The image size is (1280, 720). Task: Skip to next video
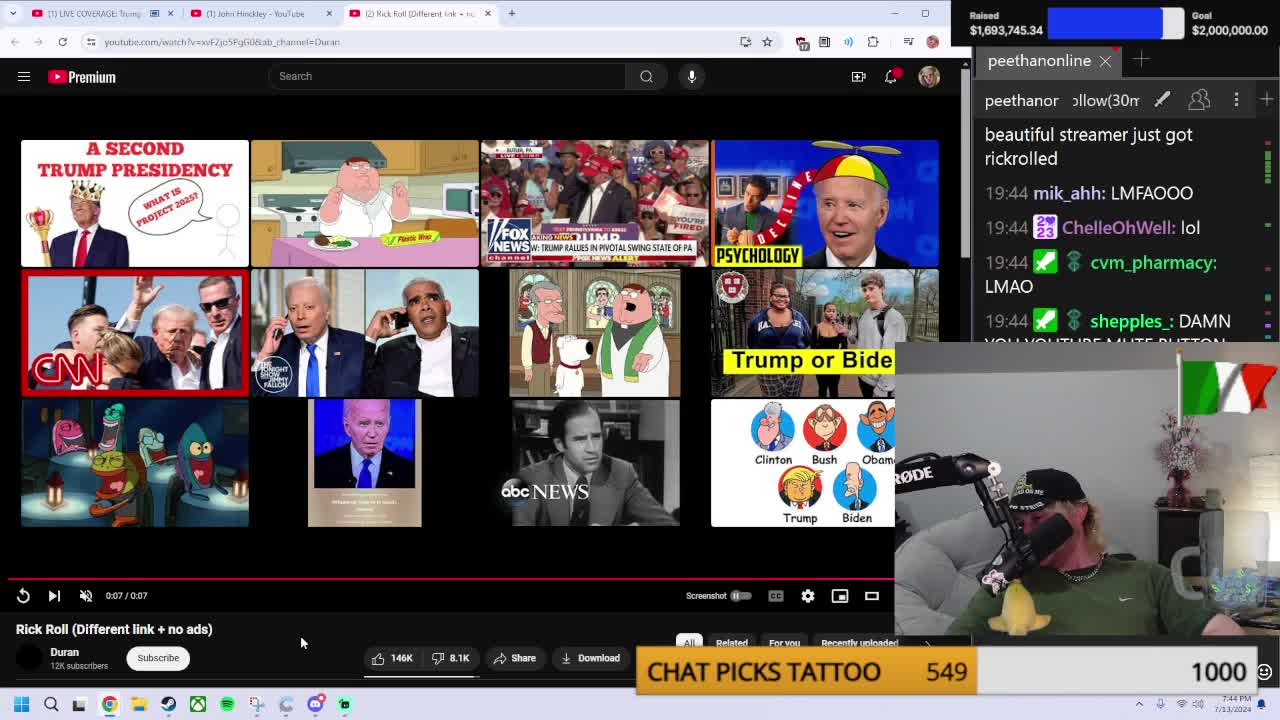[x=54, y=596]
